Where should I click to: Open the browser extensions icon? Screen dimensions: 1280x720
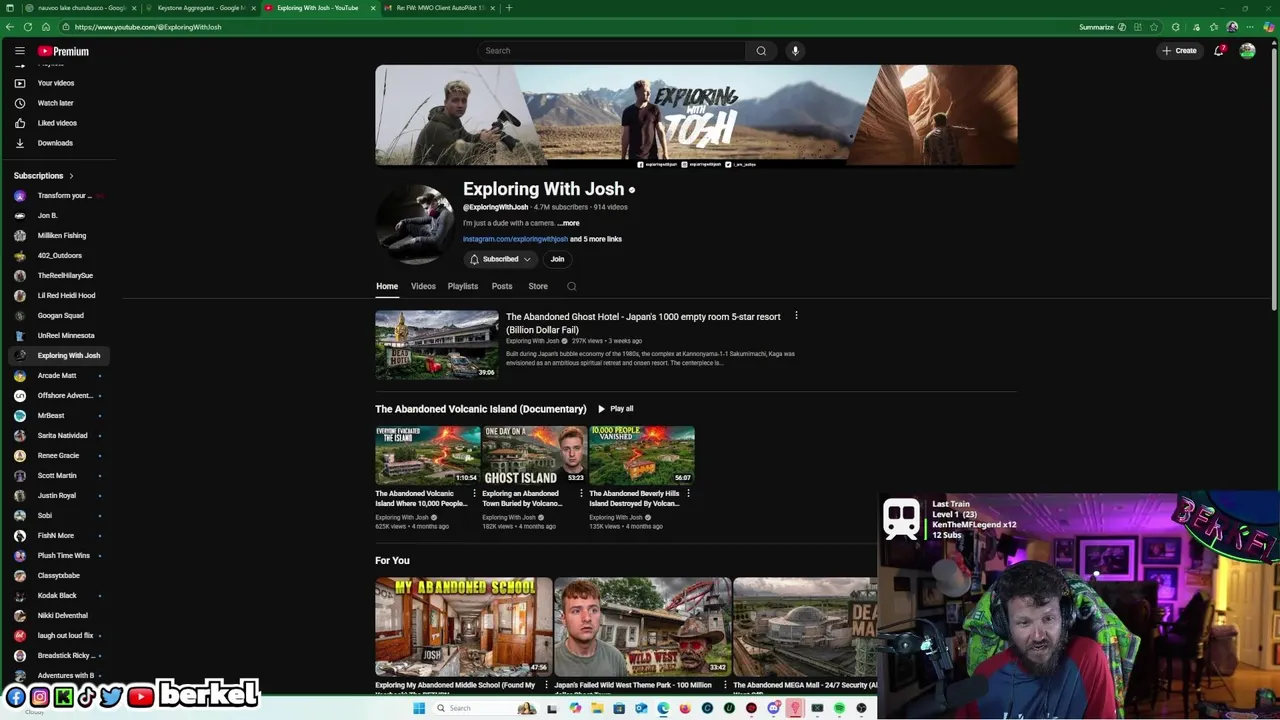click(x=1175, y=27)
